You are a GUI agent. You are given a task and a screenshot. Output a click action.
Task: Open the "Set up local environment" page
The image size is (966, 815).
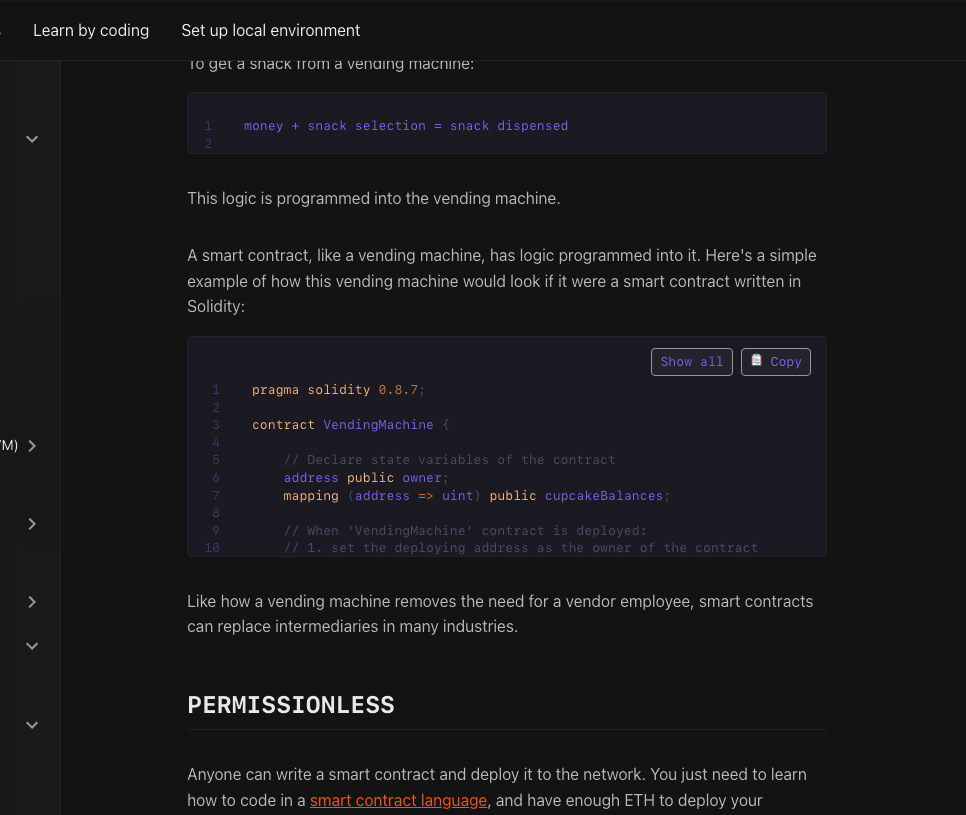pos(270,30)
